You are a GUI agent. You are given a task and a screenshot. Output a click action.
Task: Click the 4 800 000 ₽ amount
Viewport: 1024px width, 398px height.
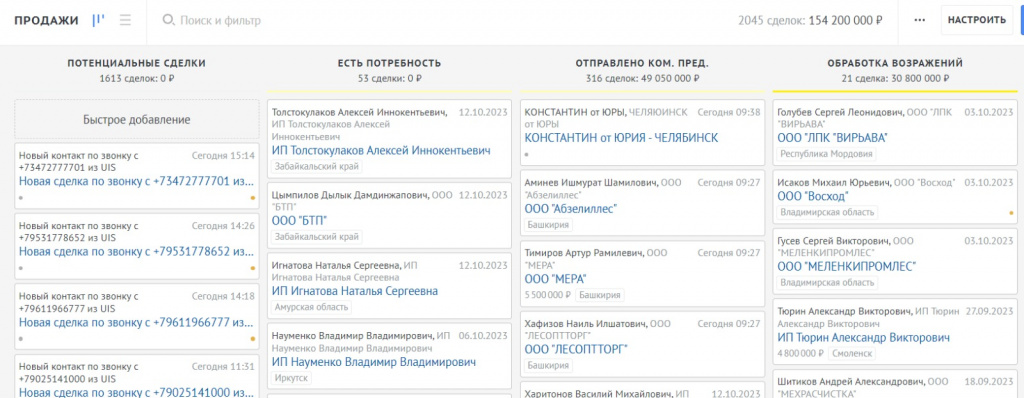point(801,354)
